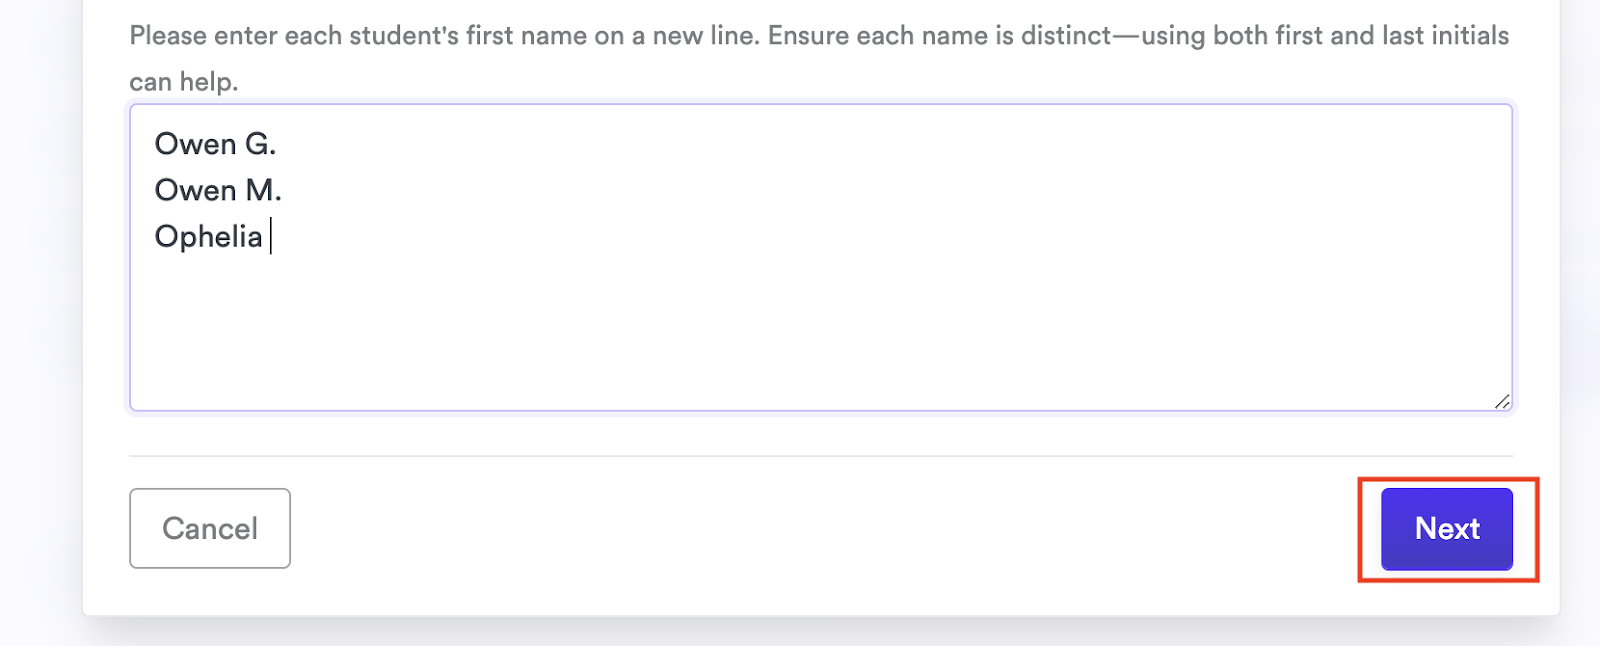The height and width of the screenshot is (646, 1600).
Task: Click the name Ophelia in the list
Action: (208, 237)
